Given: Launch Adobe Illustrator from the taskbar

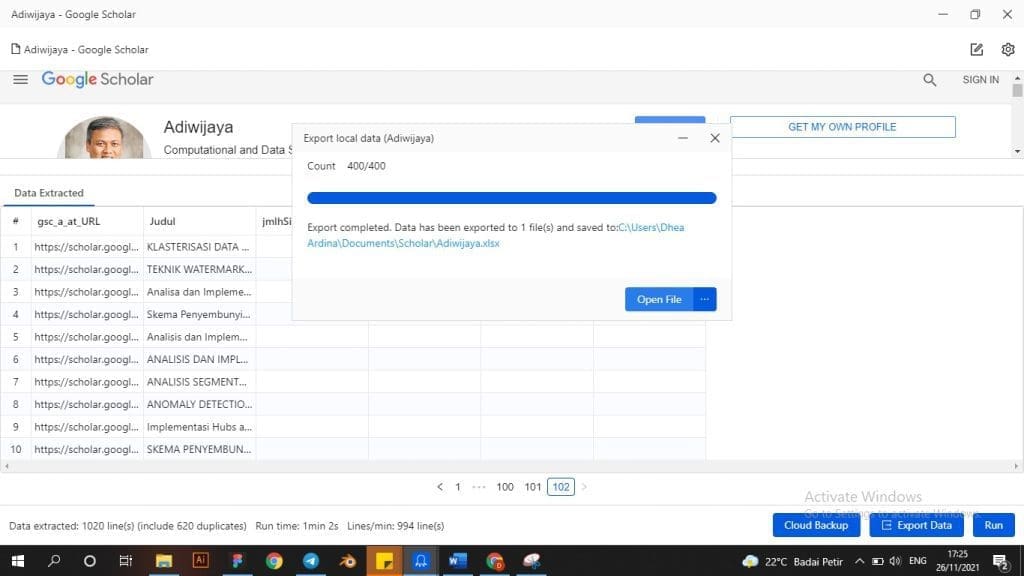Looking at the screenshot, I should click(x=200, y=561).
